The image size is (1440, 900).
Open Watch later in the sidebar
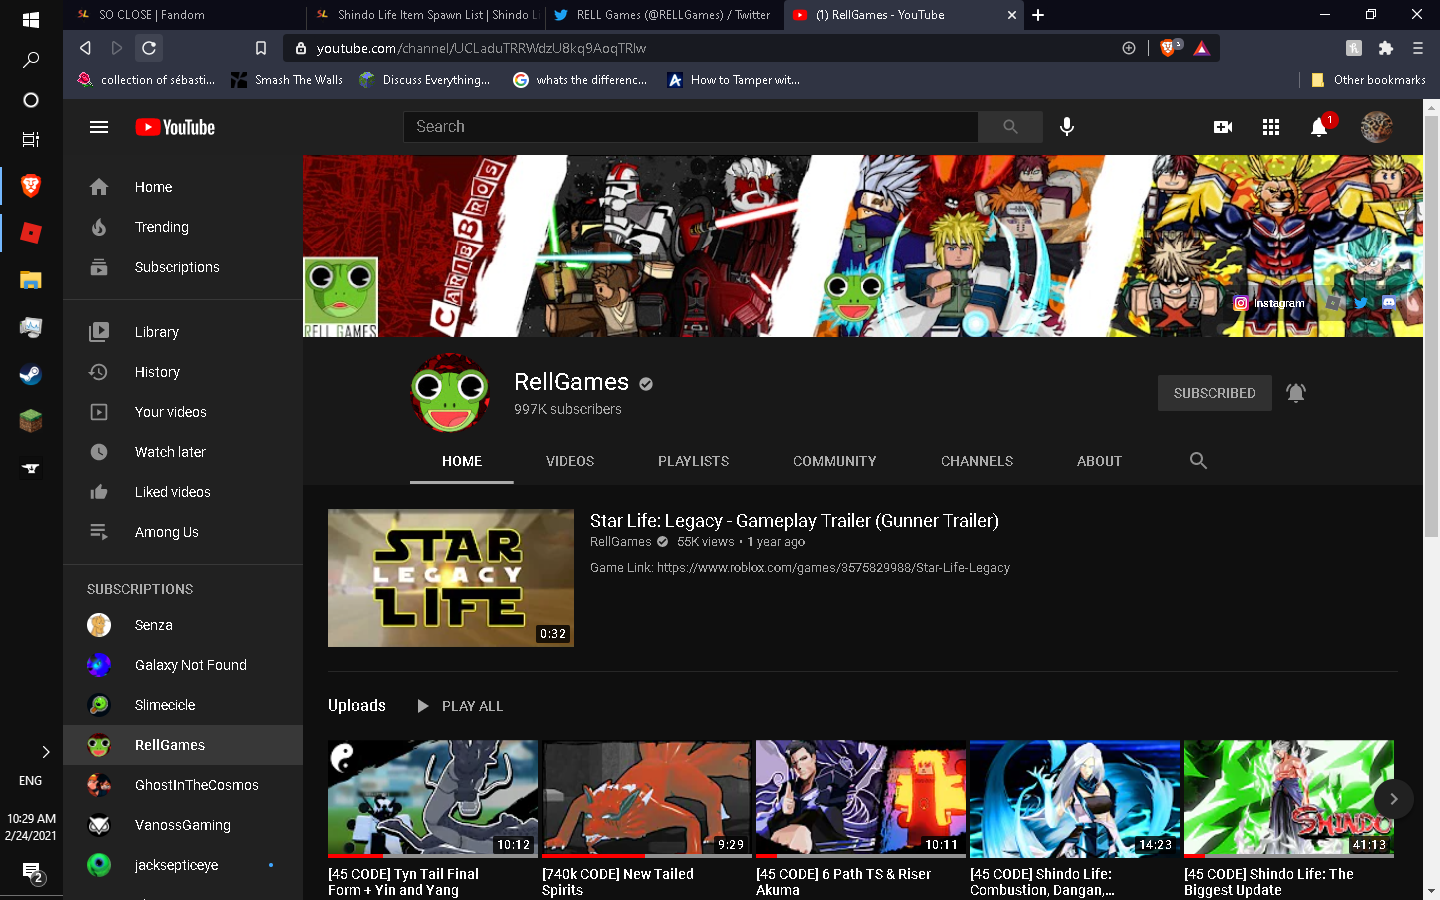click(183, 452)
